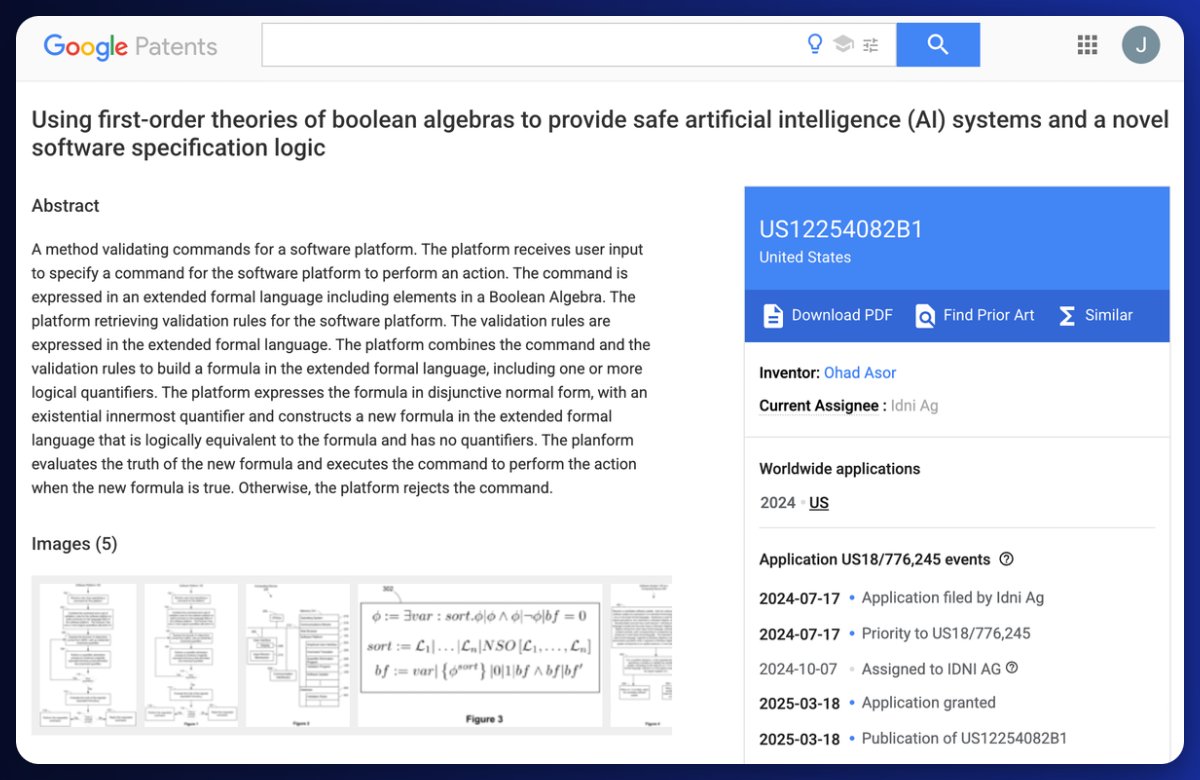Viewport: 1200px width, 780px height.
Task: Open inventor Ohad Asor's page
Action: (860, 372)
